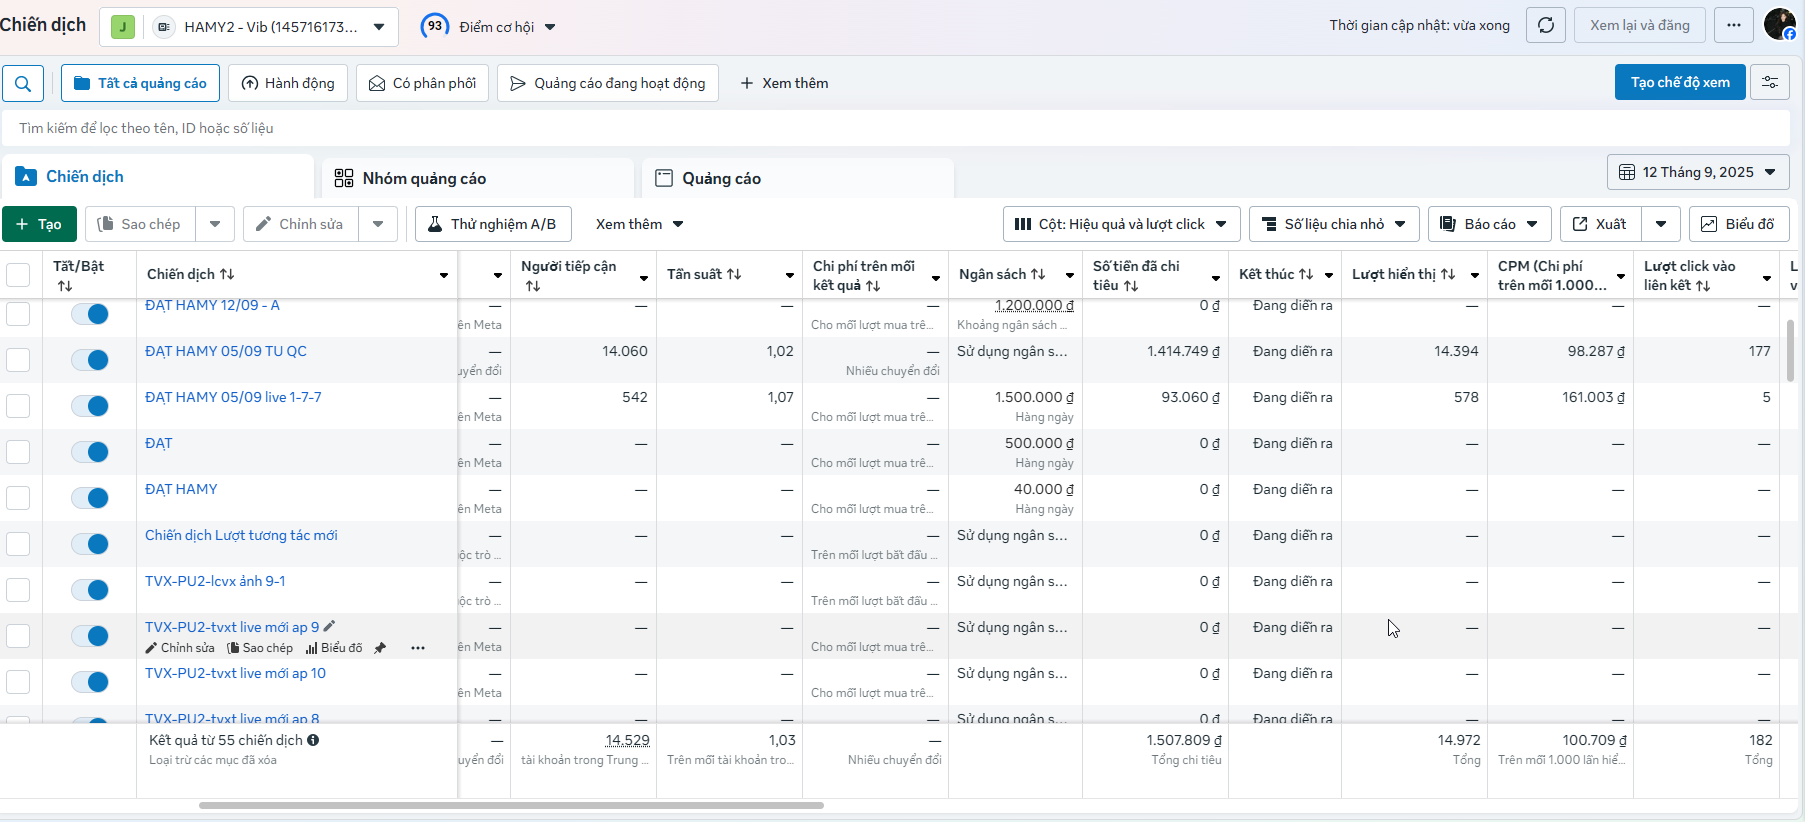Click the green Tạo button
This screenshot has width=1805, height=822.
(39, 224)
